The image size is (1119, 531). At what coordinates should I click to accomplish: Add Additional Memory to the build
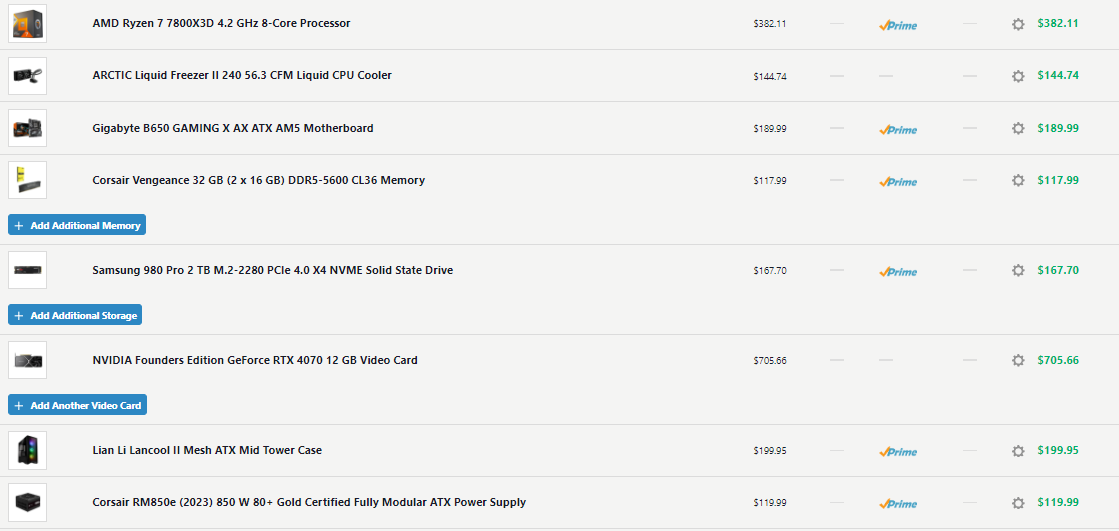pyautogui.click(x=77, y=225)
